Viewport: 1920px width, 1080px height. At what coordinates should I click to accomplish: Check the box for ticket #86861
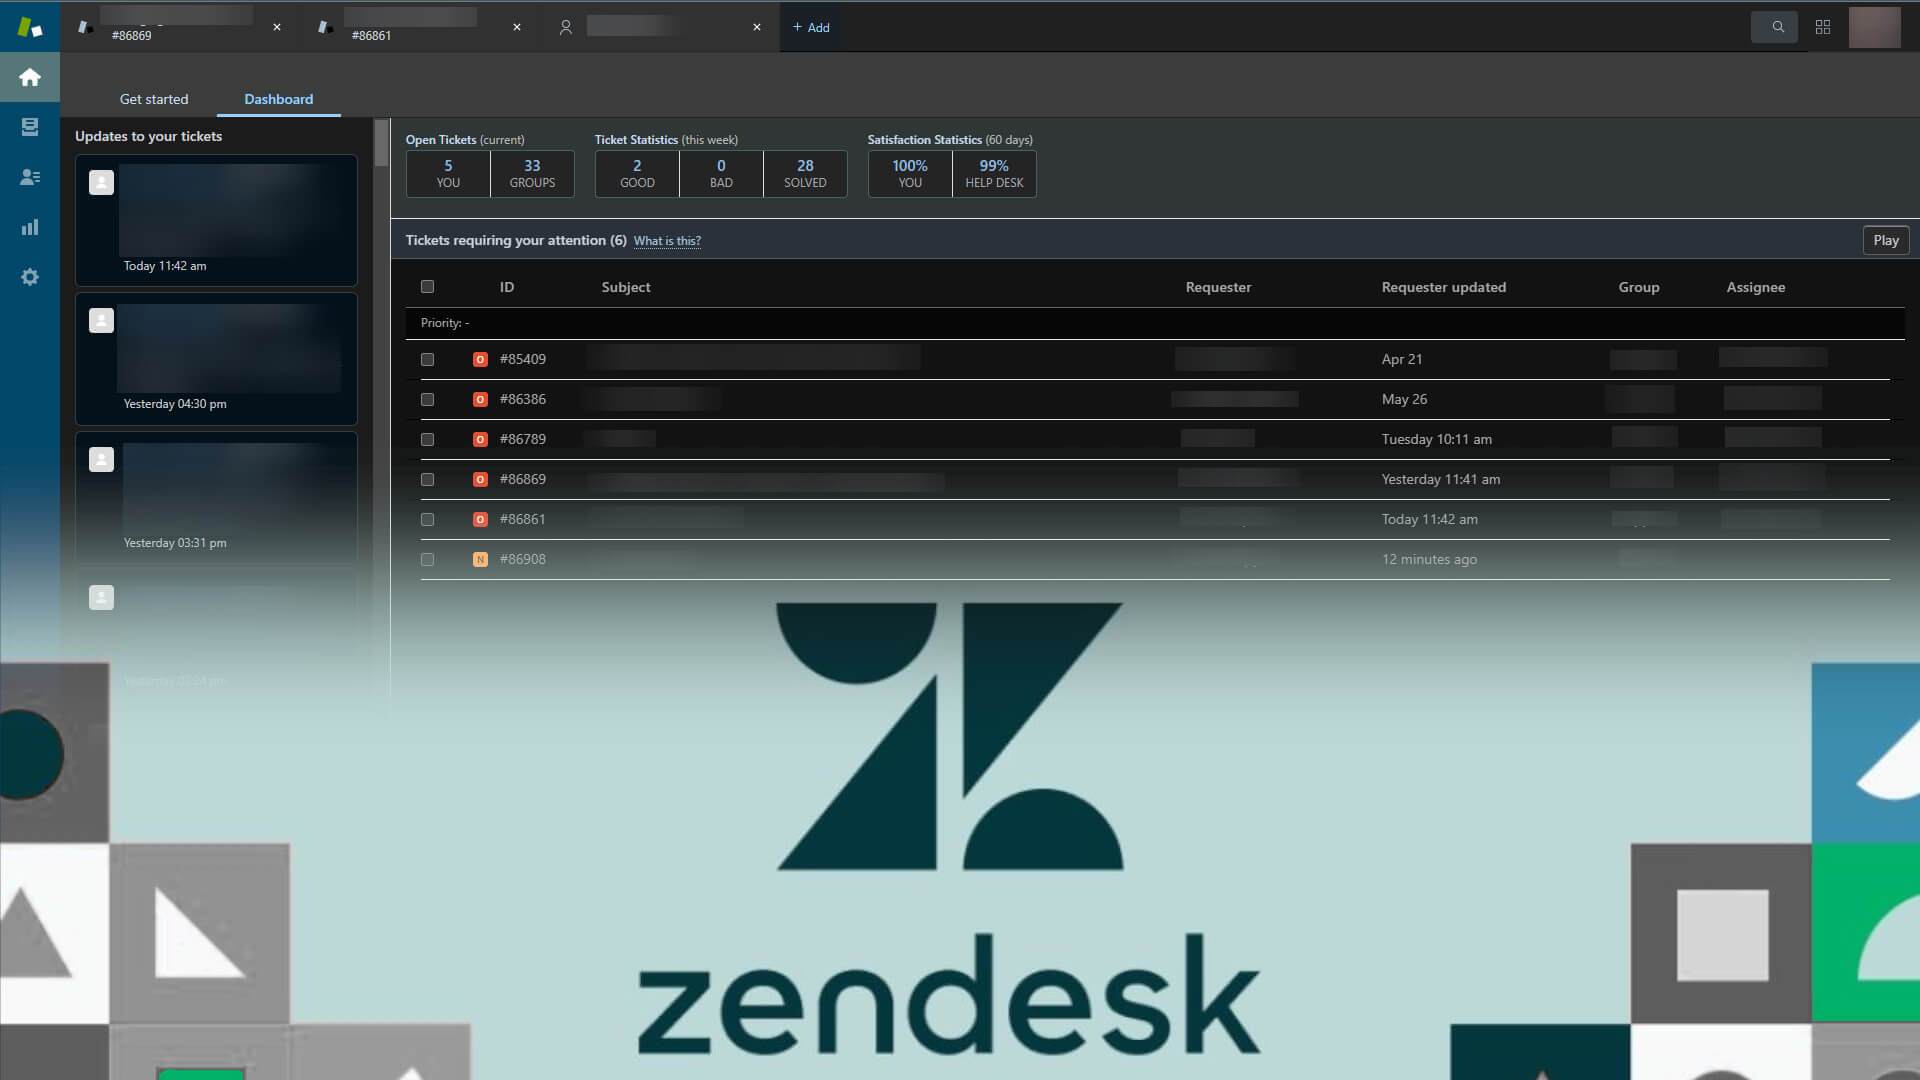coord(428,519)
